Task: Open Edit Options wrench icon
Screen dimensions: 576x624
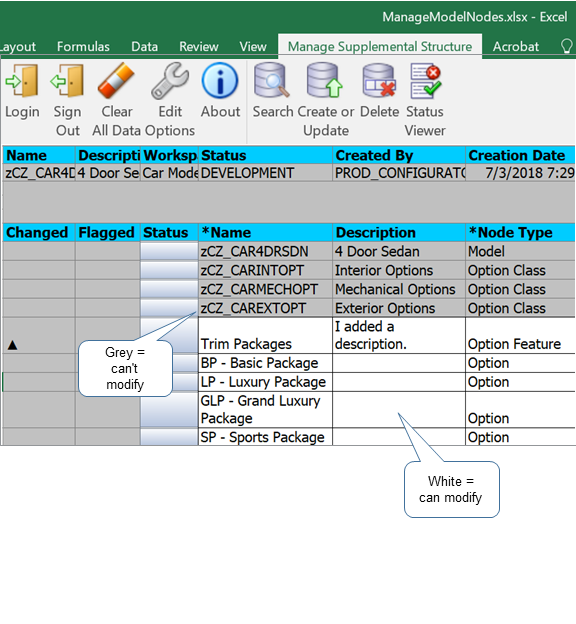Action: pyautogui.click(x=170, y=81)
